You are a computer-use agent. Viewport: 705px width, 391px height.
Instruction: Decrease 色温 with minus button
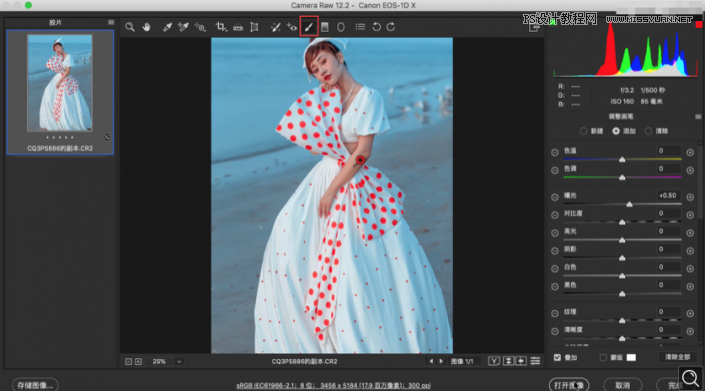pos(555,152)
